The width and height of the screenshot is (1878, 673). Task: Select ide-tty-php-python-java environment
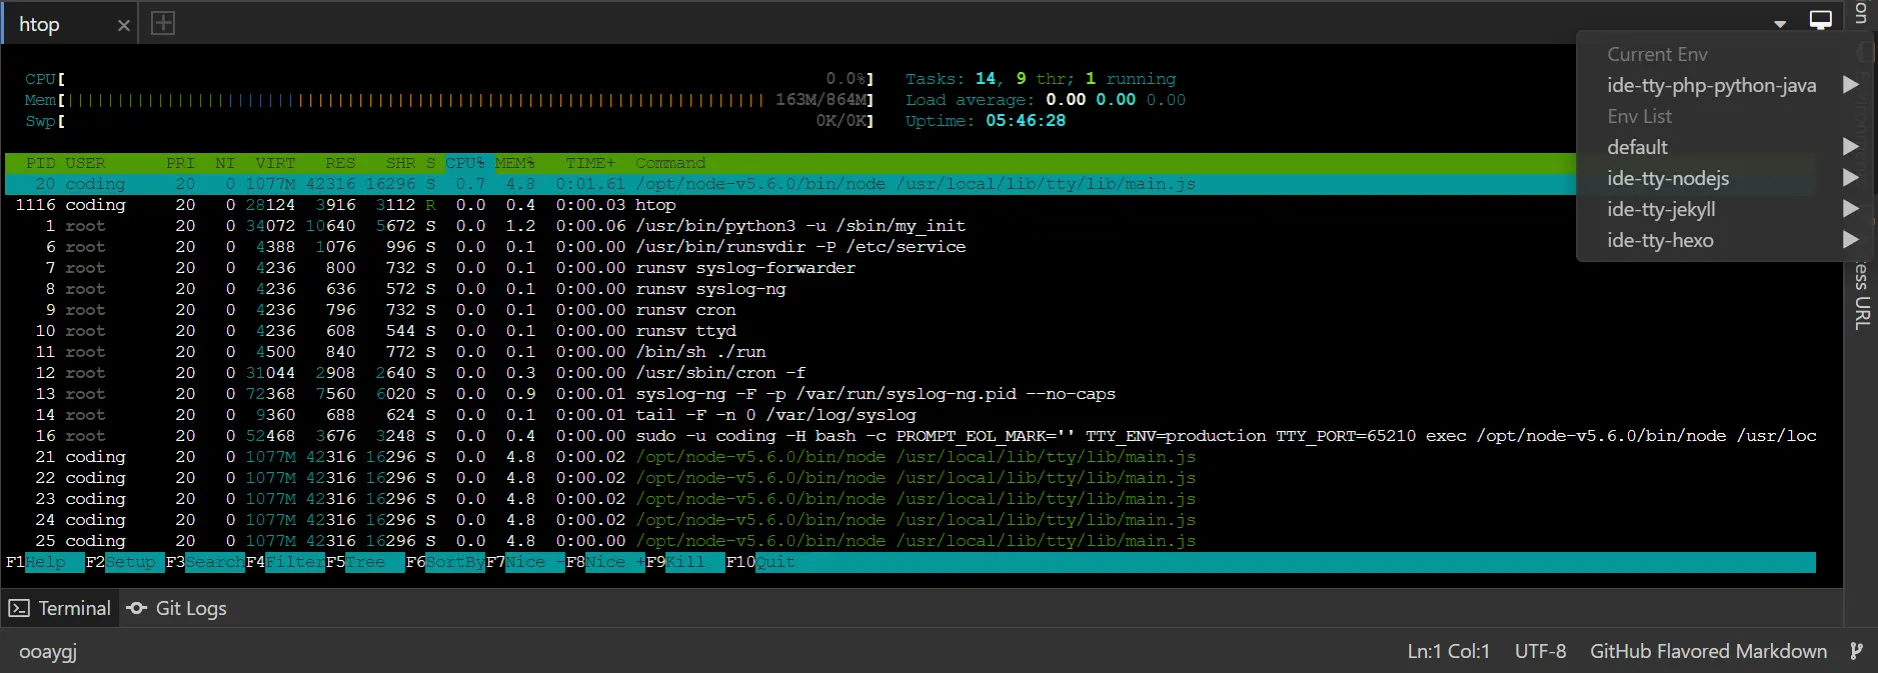coord(1711,85)
